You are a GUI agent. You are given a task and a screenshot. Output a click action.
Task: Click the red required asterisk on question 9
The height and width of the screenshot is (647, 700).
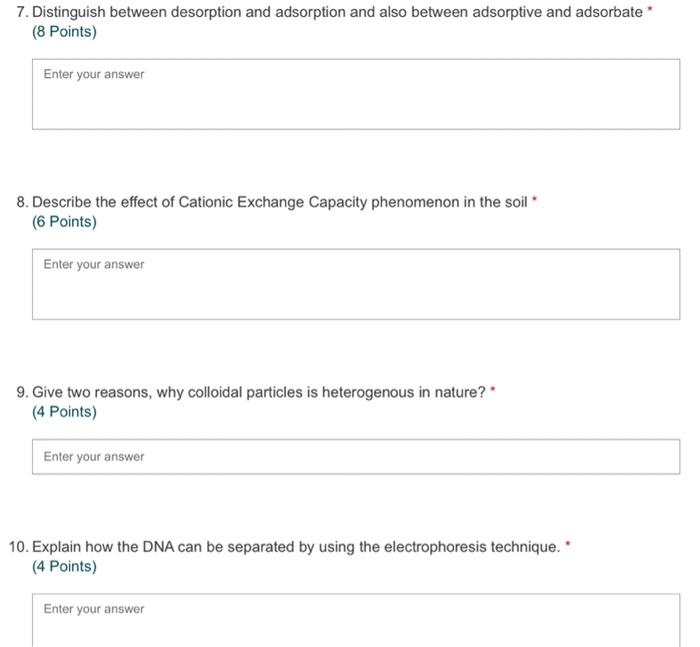[493, 388]
